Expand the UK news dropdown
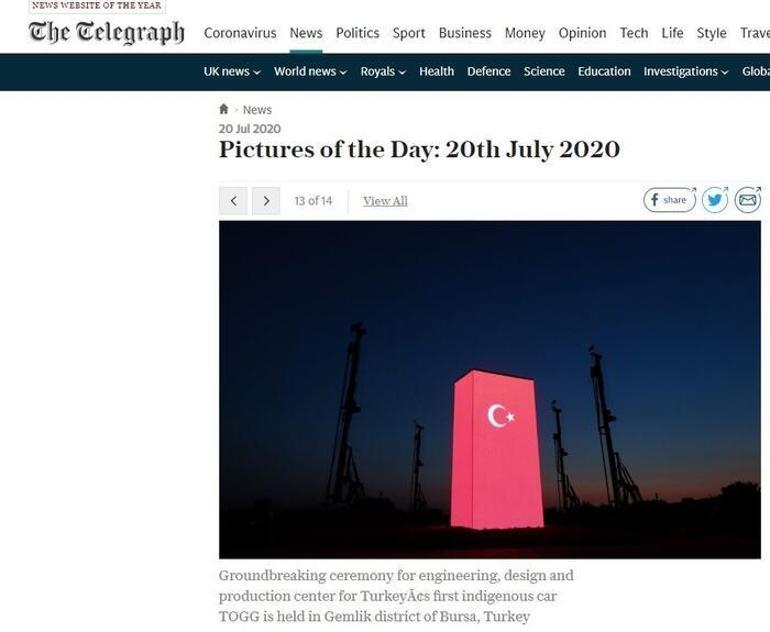This screenshot has height=632, width=770. click(x=232, y=72)
